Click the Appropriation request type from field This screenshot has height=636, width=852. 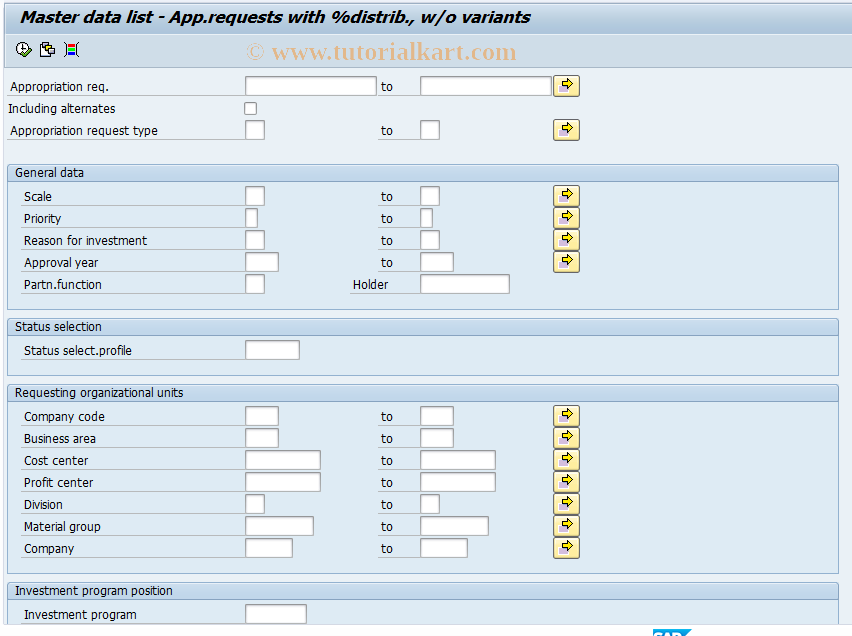(255, 130)
